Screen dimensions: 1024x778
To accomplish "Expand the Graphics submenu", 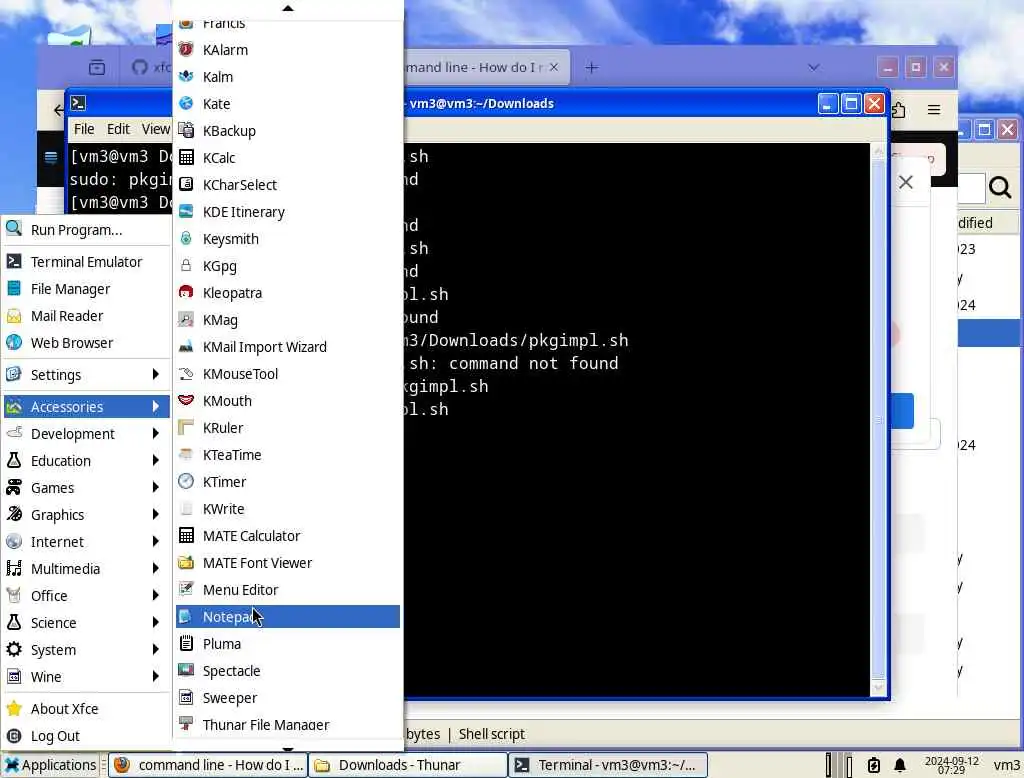I will click(x=86, y=515).
